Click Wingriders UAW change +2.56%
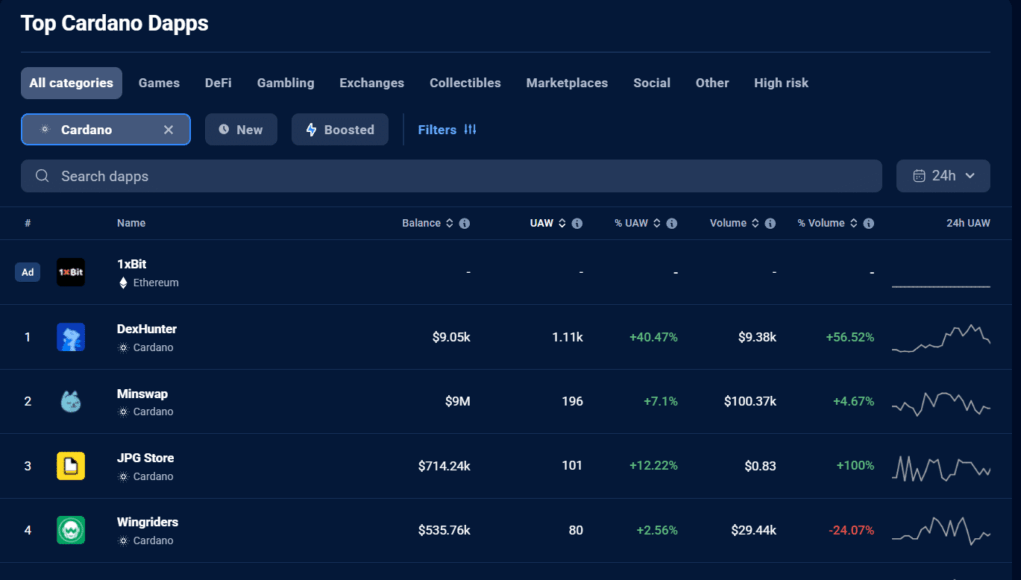 pyautogui.click(x=657, y=531)
